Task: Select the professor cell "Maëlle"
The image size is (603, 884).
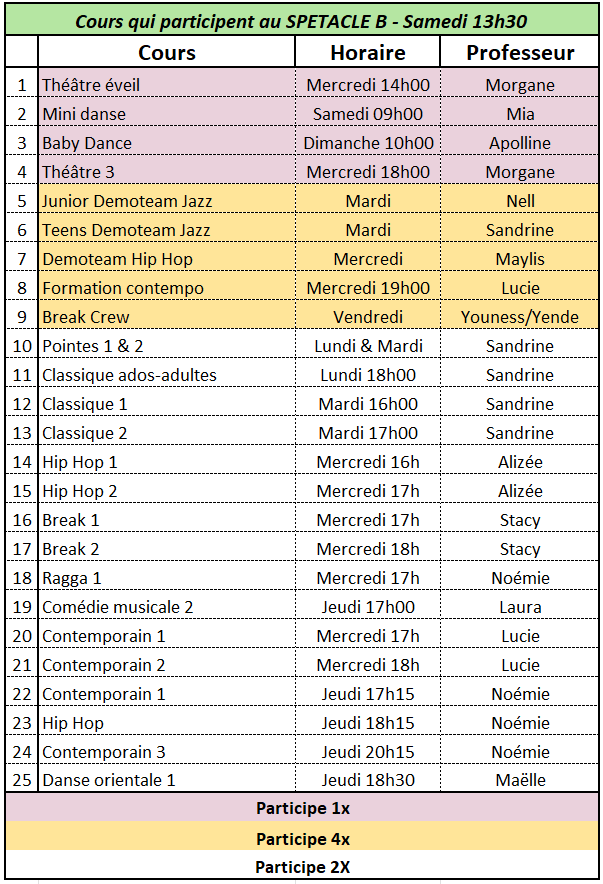Action: coord(520,780)
